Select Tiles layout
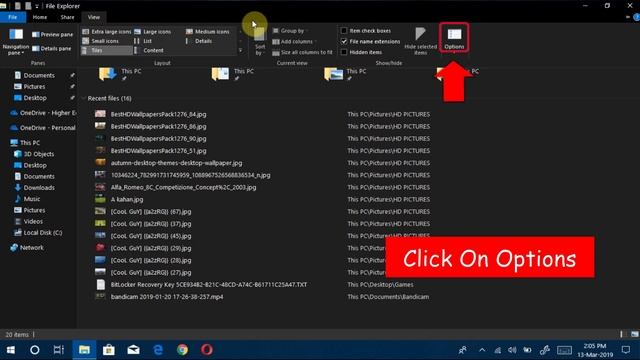This screenshot has height=360, width=640. (x=107, y=50)
